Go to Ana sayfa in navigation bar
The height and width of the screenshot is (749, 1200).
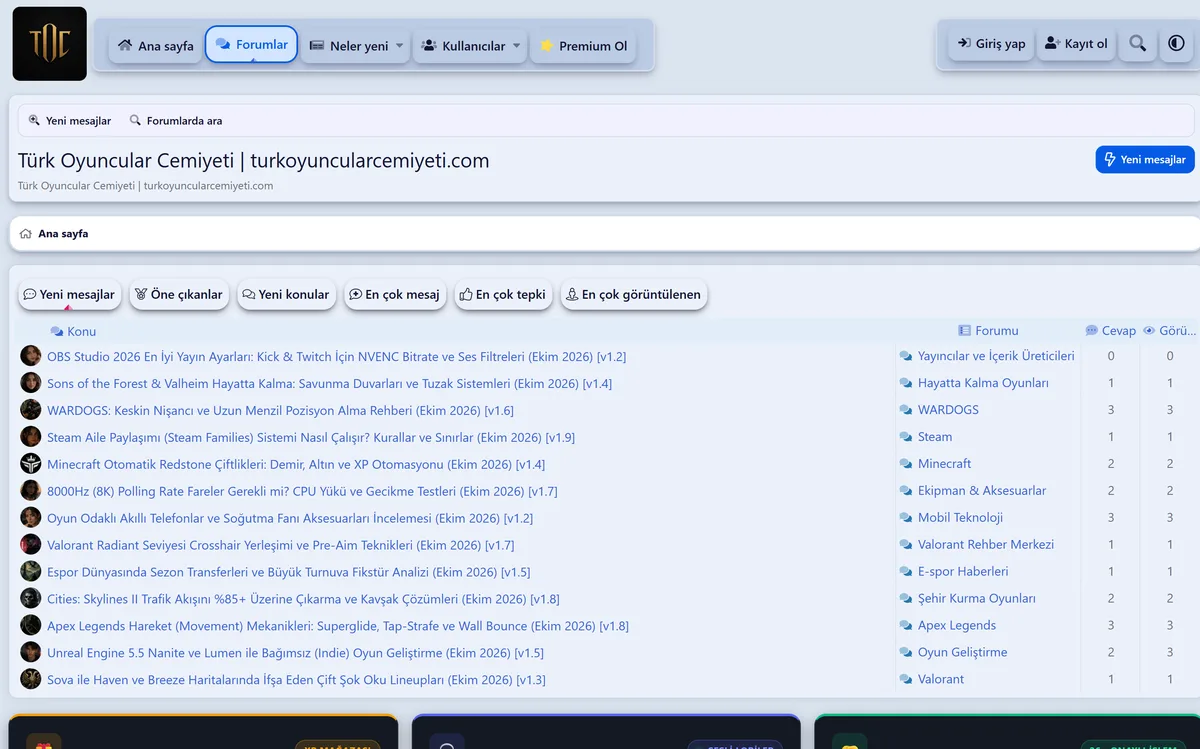155,46
